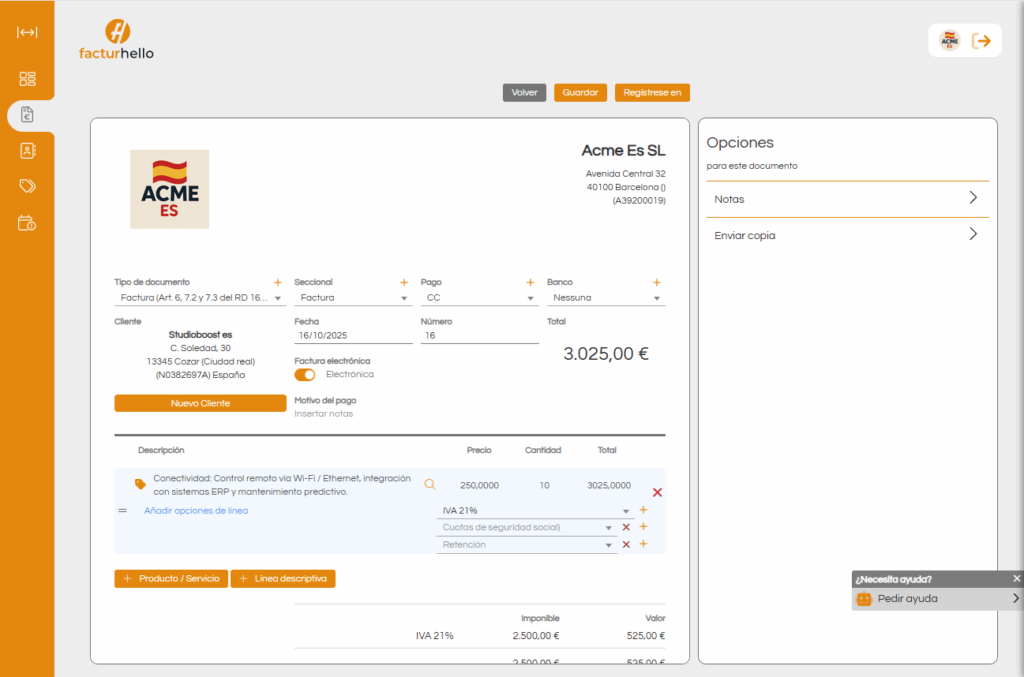Image resolution: width=1024 pixels, height=677 pixels.
Task: Delete the line item with red X
Action: pyautogui.click(x=657, y=492)
